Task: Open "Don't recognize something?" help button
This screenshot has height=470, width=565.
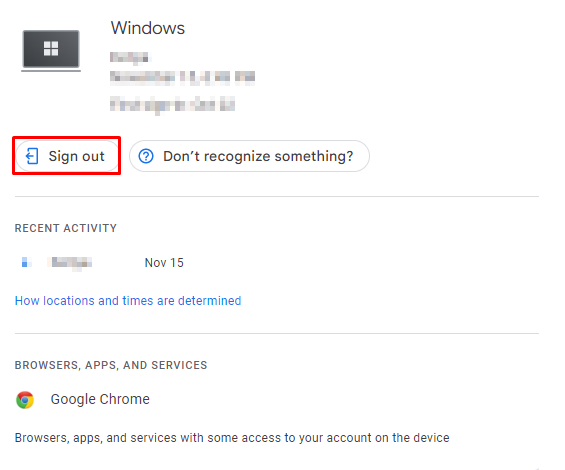Action: (x=249, y=156)
